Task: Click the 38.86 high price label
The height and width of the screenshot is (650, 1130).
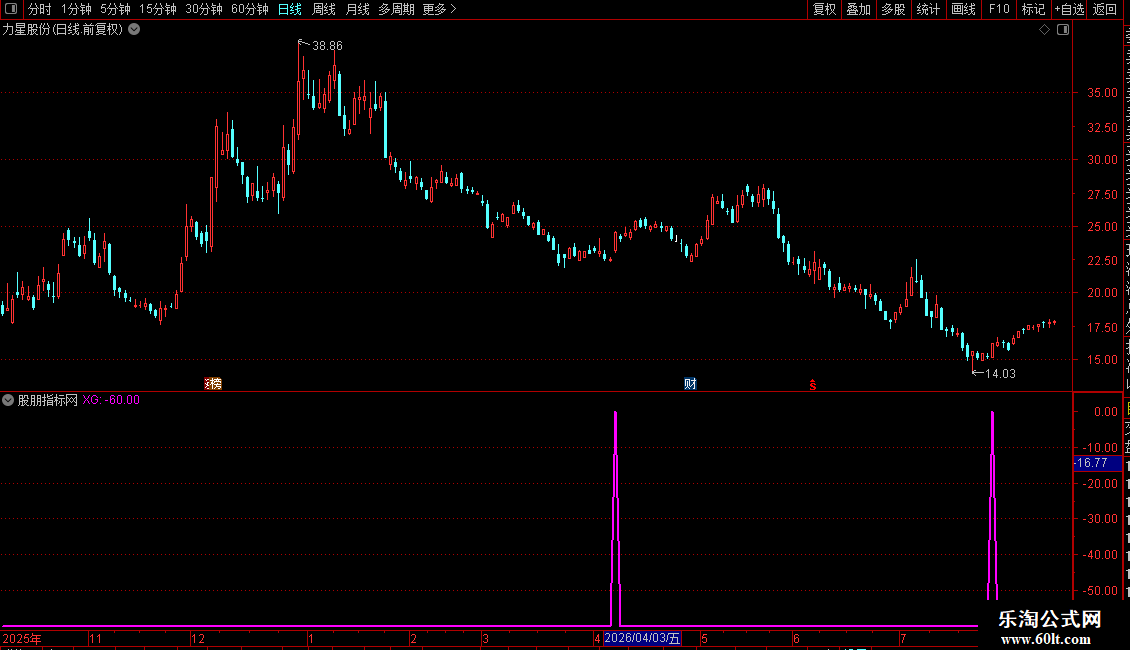Action: coord(327,46)
